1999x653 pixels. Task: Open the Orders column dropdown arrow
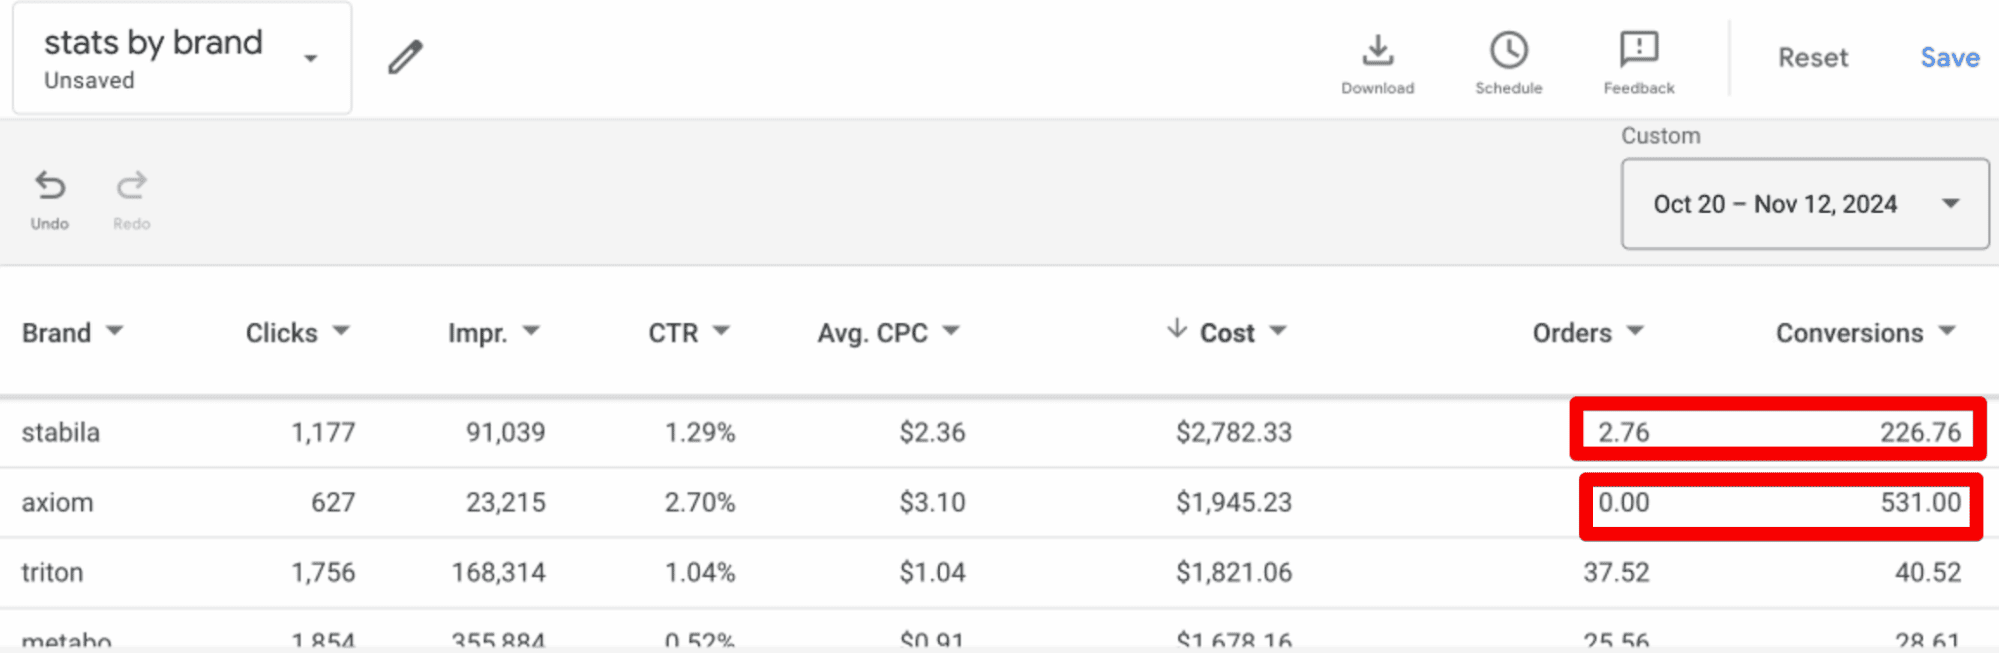click(x=1635, y=331)
